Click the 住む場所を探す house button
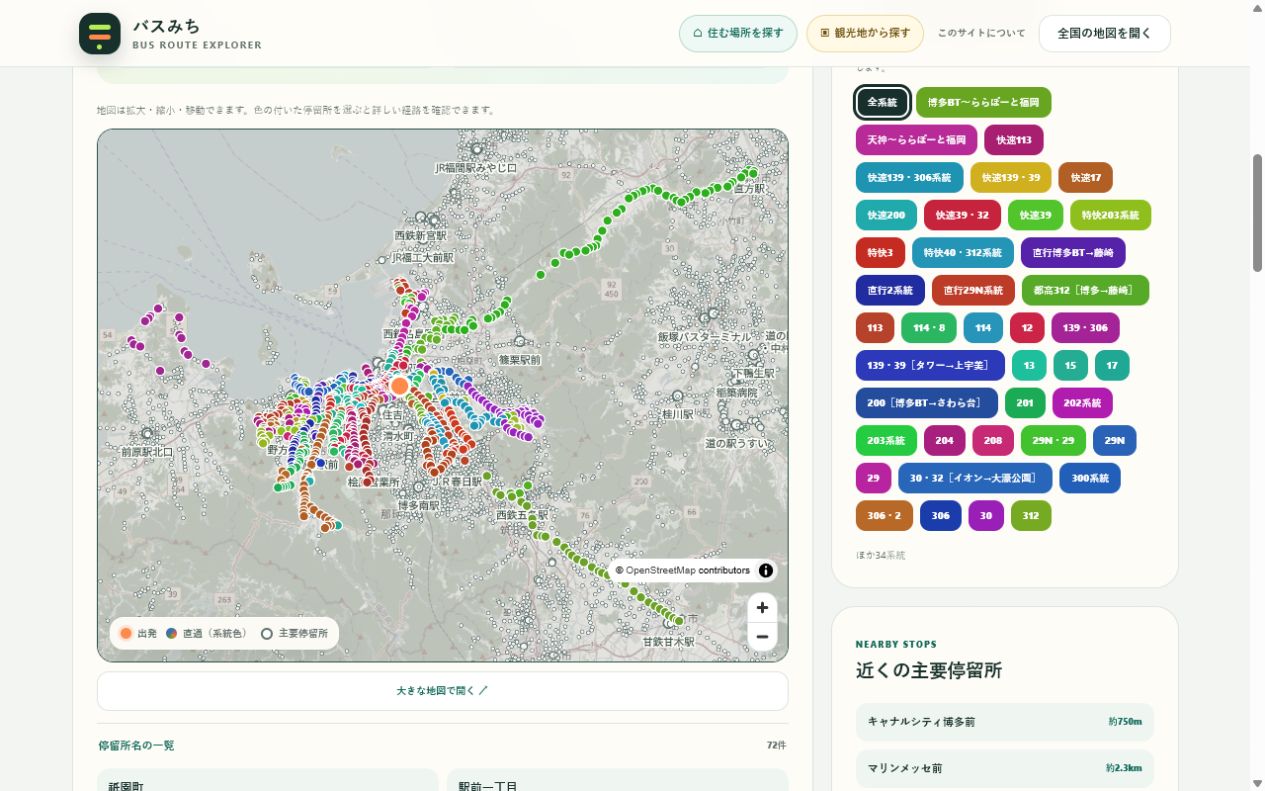 tap(738, 33)
